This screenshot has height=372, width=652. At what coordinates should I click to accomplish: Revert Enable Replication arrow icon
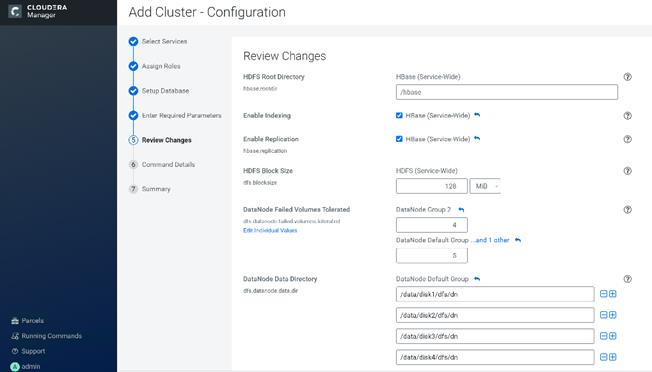click(477, 139)
